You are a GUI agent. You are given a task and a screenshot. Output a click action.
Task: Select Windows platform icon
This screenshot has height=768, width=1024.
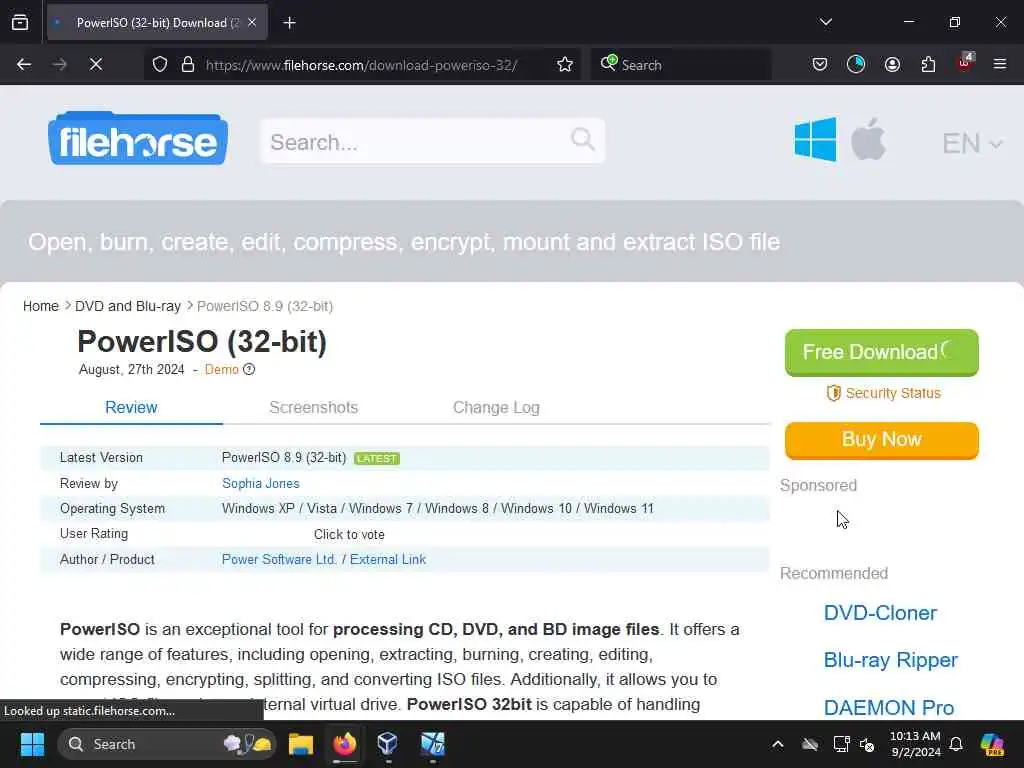pos(815,139)
